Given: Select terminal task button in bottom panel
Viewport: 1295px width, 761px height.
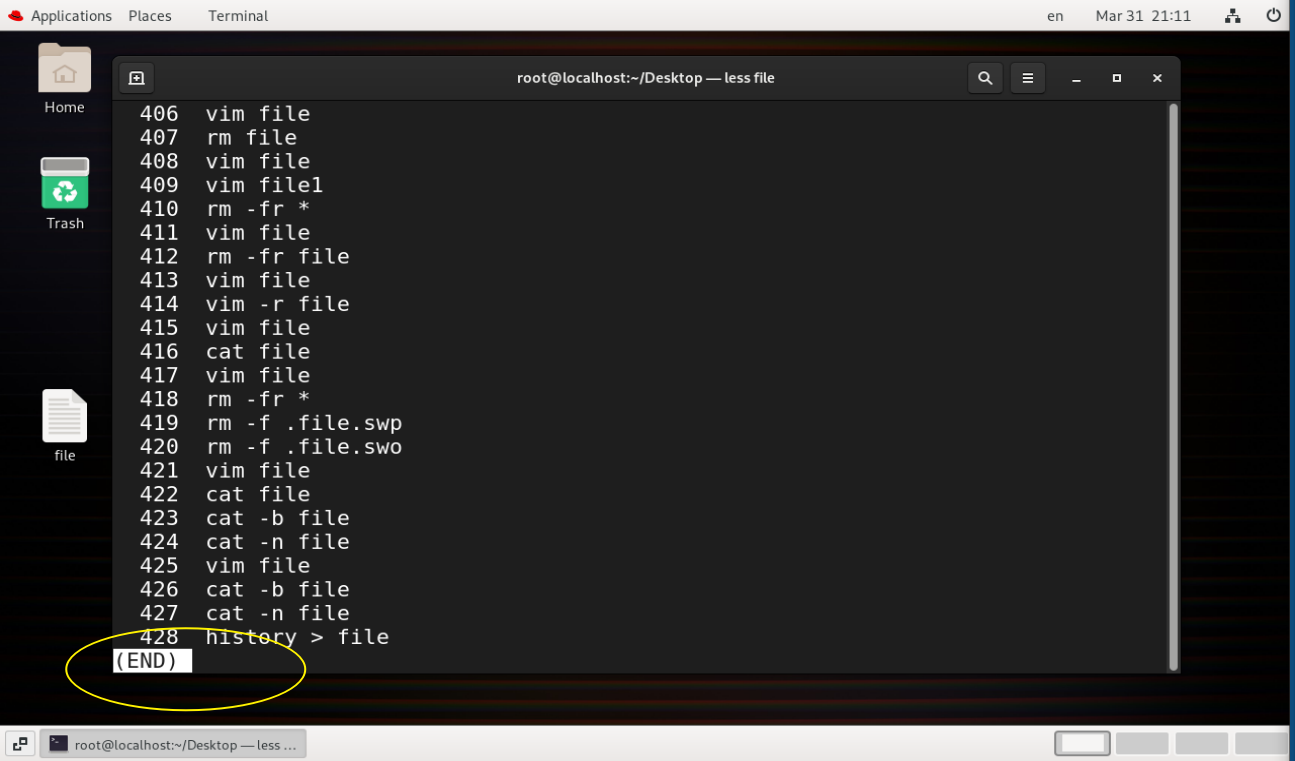Looking at the screenshot, I should coord(173,744).
